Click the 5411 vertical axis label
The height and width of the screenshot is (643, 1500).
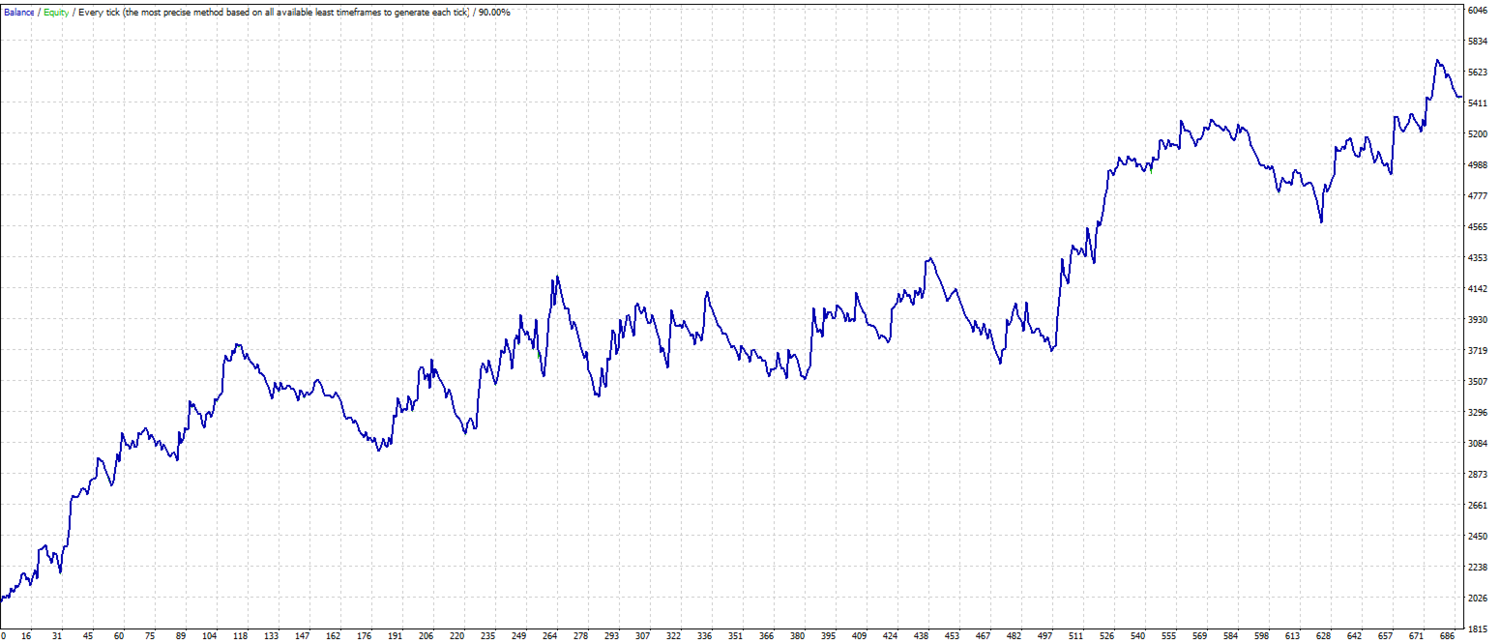click(x=1477, y=103)
